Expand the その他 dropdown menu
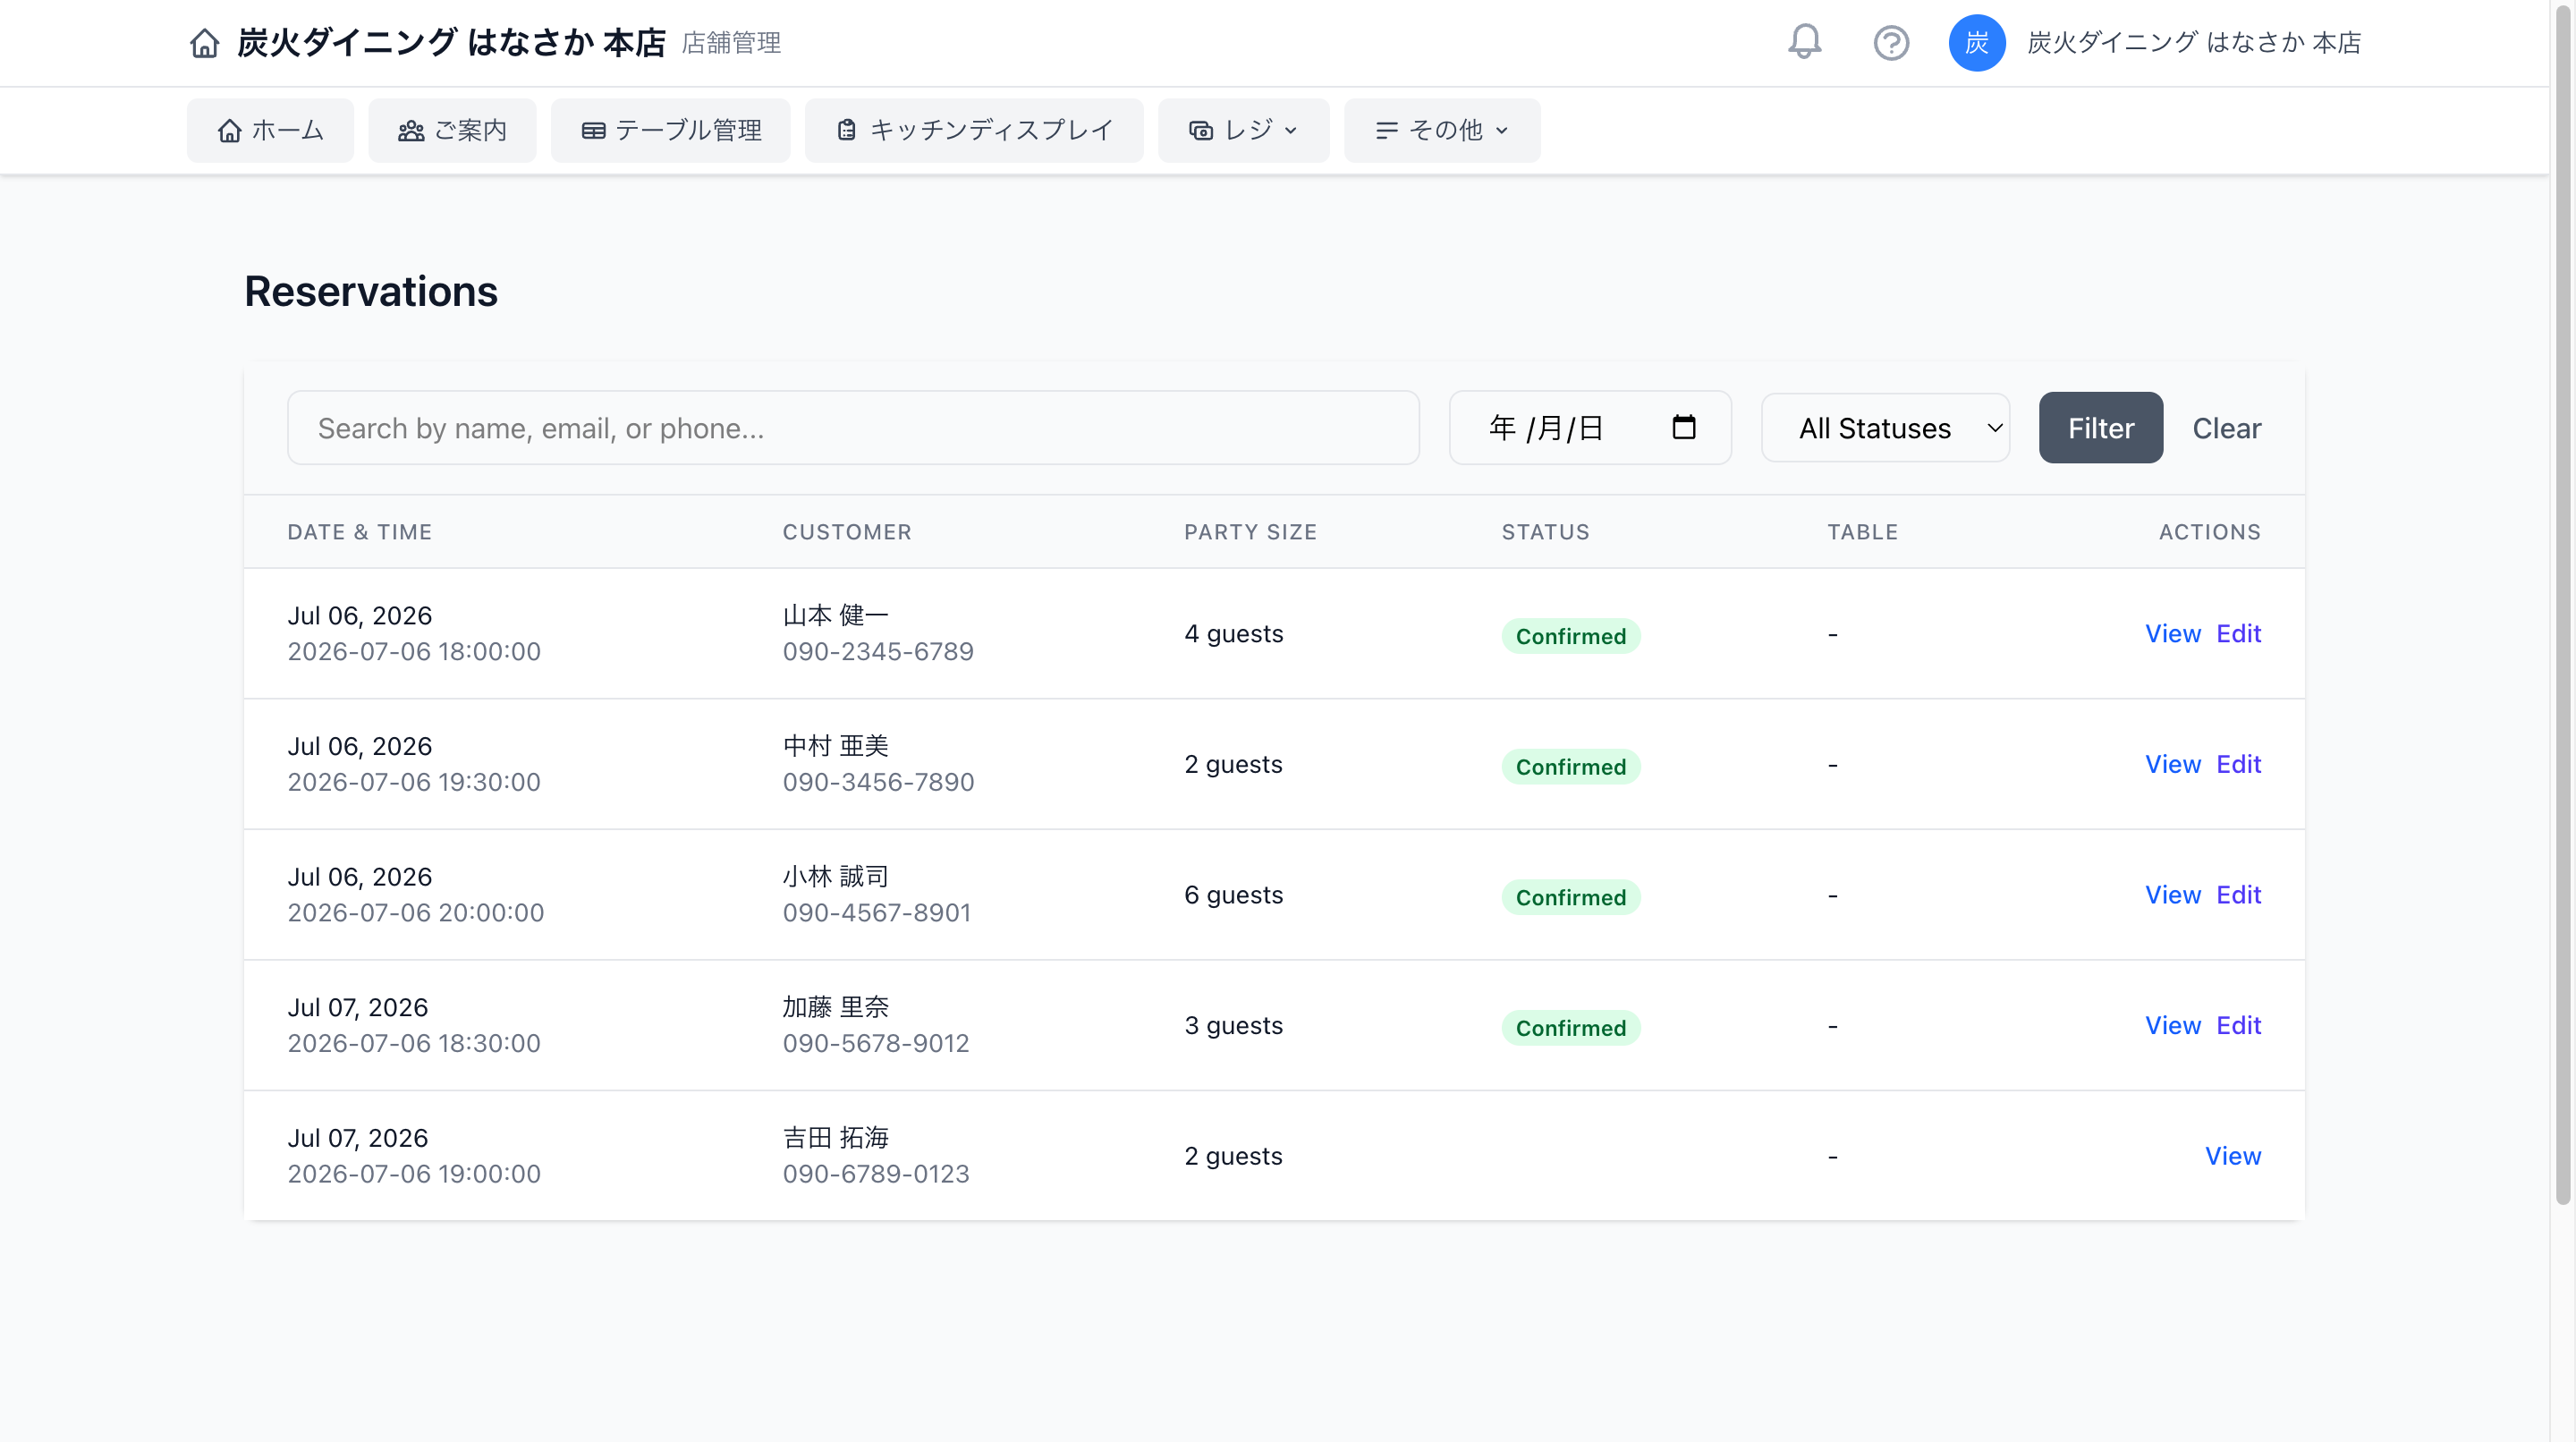Viewport: 2576px width, 1442px height. [x=1442, y=130]
